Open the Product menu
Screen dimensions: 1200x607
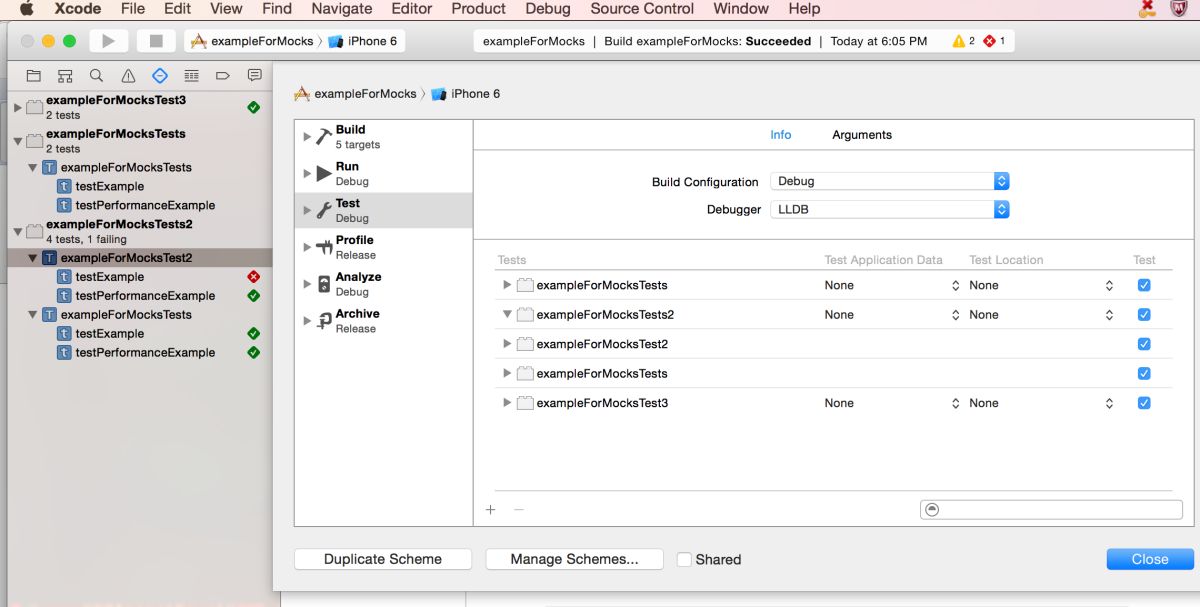tap(478, 9)
